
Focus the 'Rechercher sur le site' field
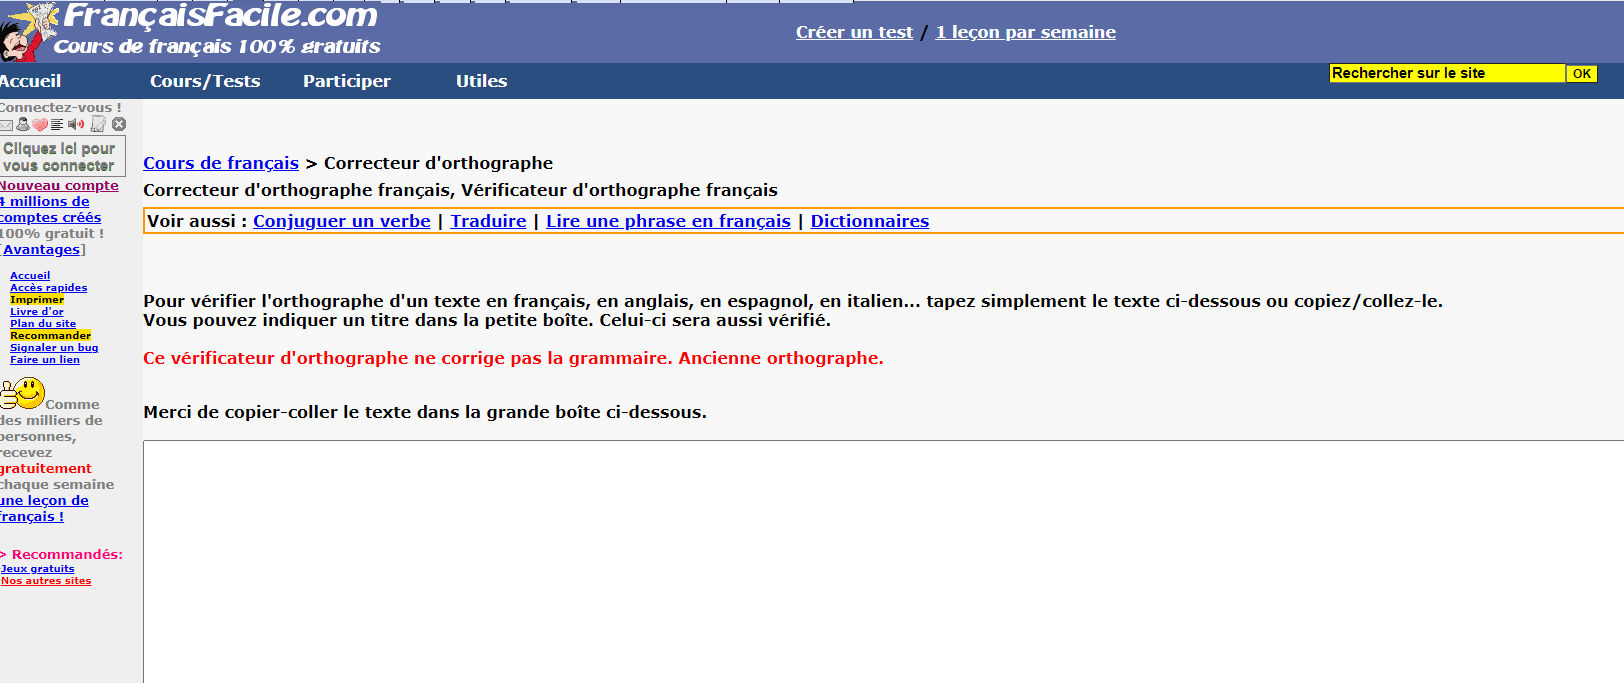[1447, 73]
